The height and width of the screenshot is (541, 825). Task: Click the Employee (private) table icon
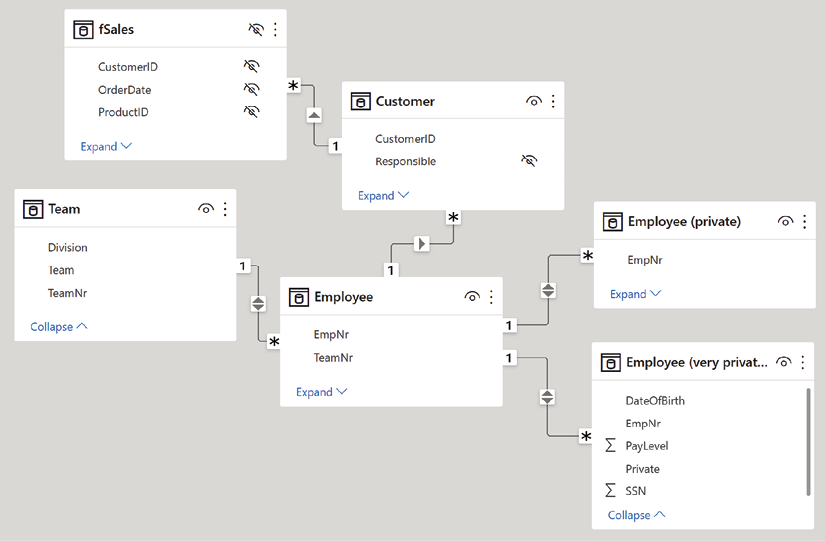click(x=612, y=222)
